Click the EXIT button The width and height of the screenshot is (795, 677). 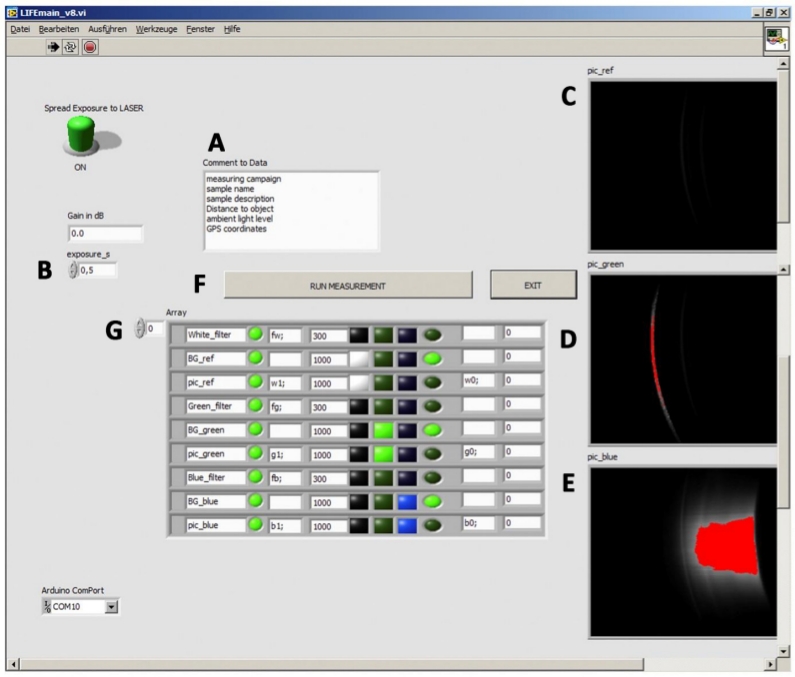point(533,285)
